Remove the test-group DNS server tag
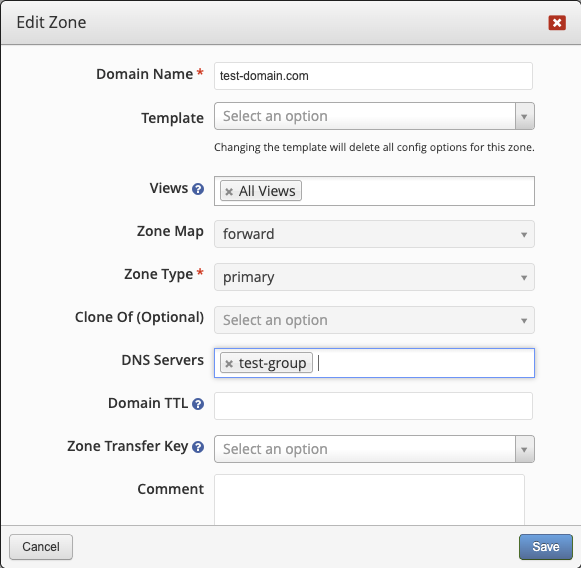Image resolution: width=581 pixels, height=568 pixels. [x=229, y=363]
